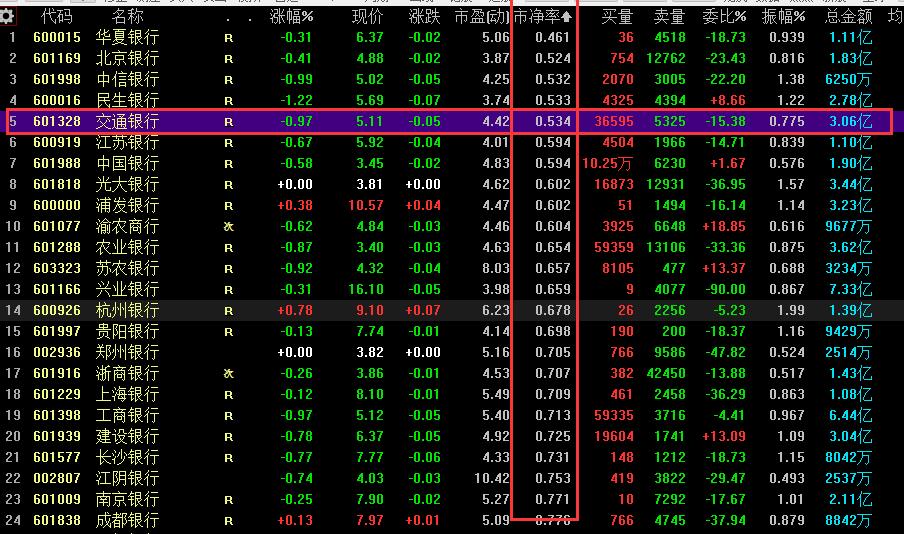Select stock 江苏银行
This screenshot has height=534, width=904.
tap(127, 142)
